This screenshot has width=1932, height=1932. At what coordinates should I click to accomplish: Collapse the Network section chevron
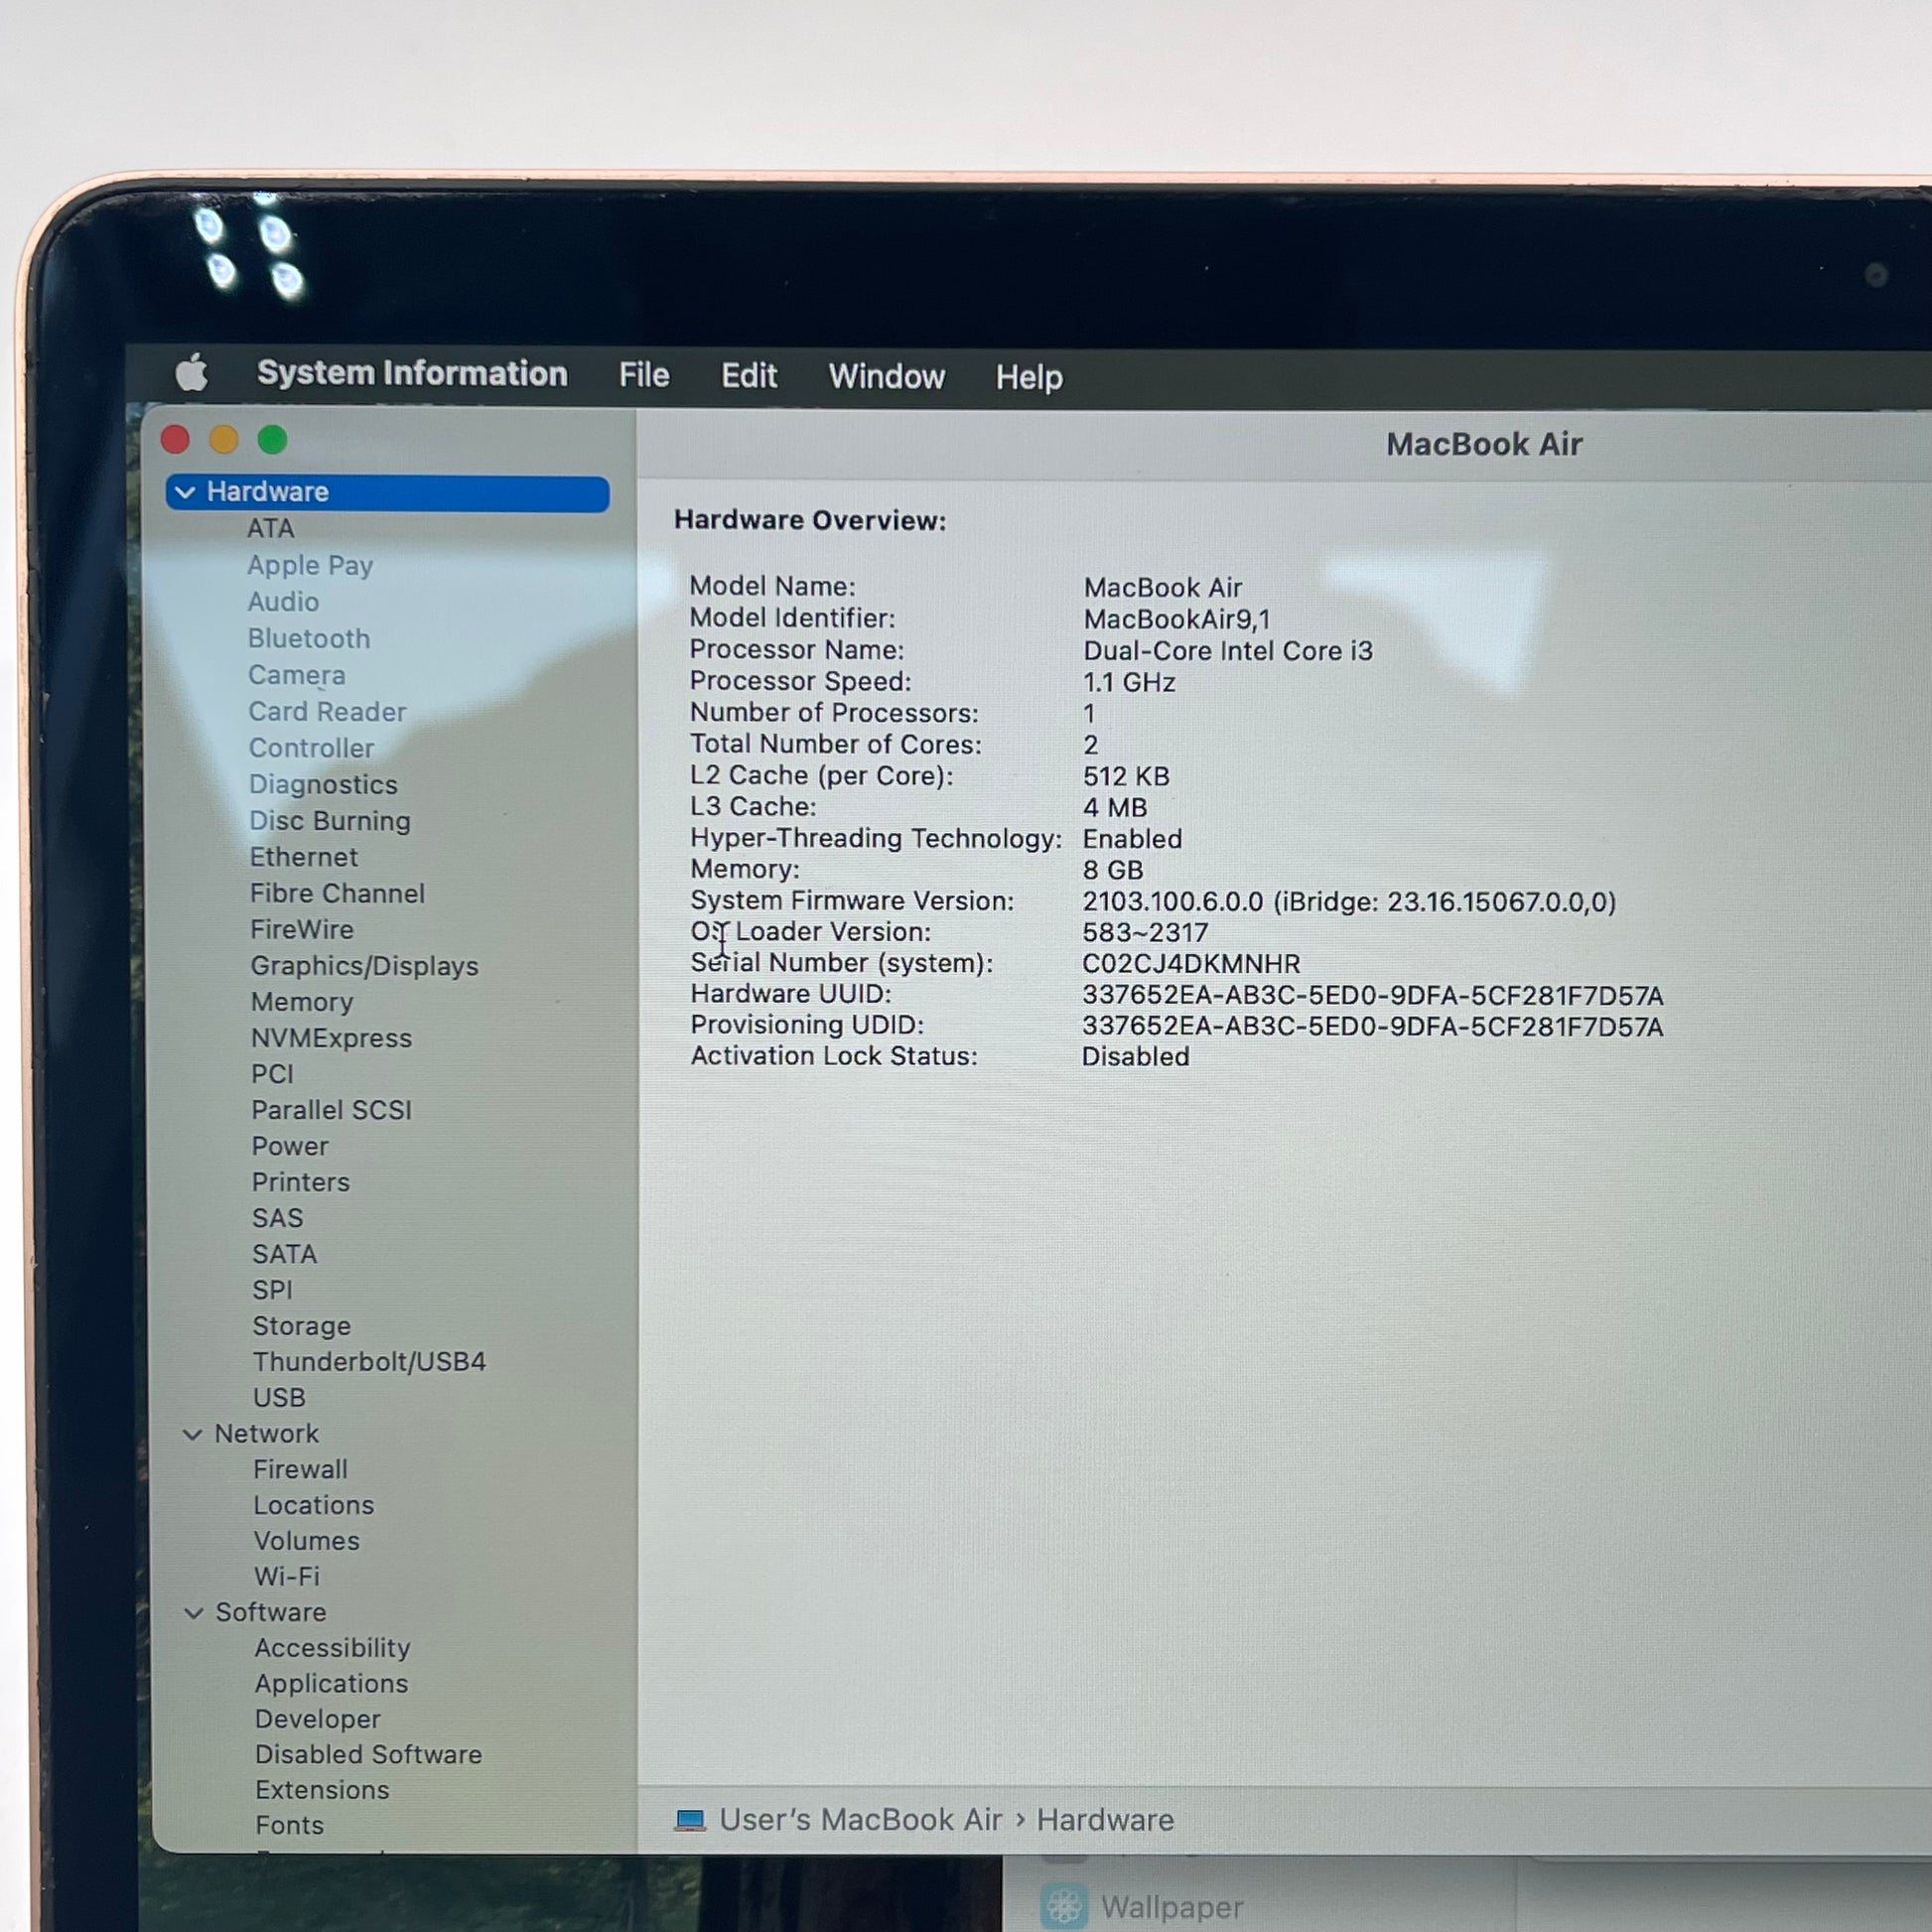pyautogui.click(x=193, y=1434)
